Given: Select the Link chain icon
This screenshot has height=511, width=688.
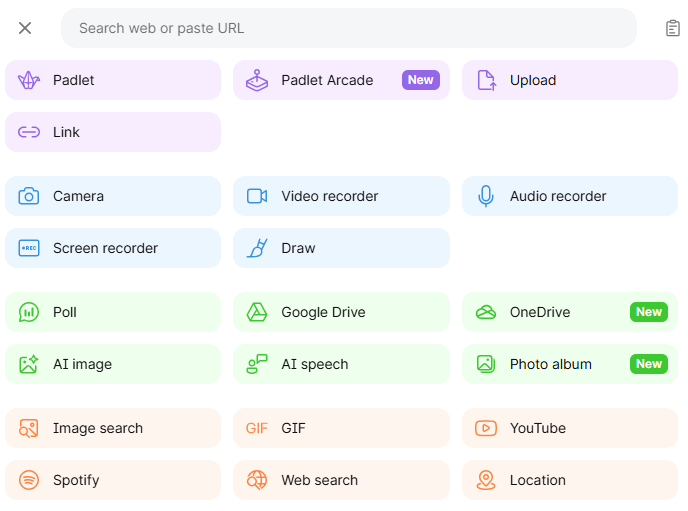Looking at the screenshot, I should coord(29,132).
